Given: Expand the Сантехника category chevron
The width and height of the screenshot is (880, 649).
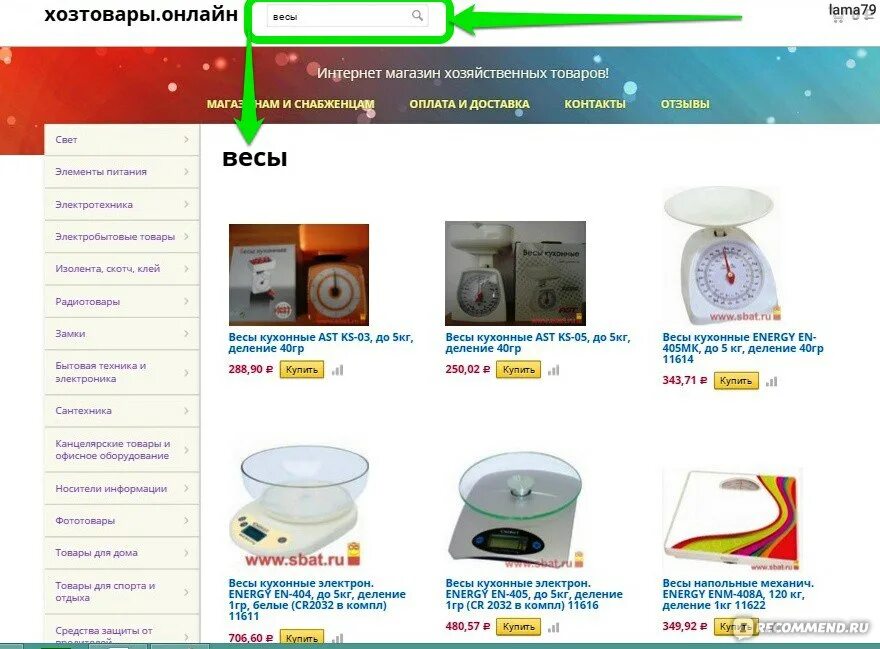Looking at the screenshot, I should point(186,410).
